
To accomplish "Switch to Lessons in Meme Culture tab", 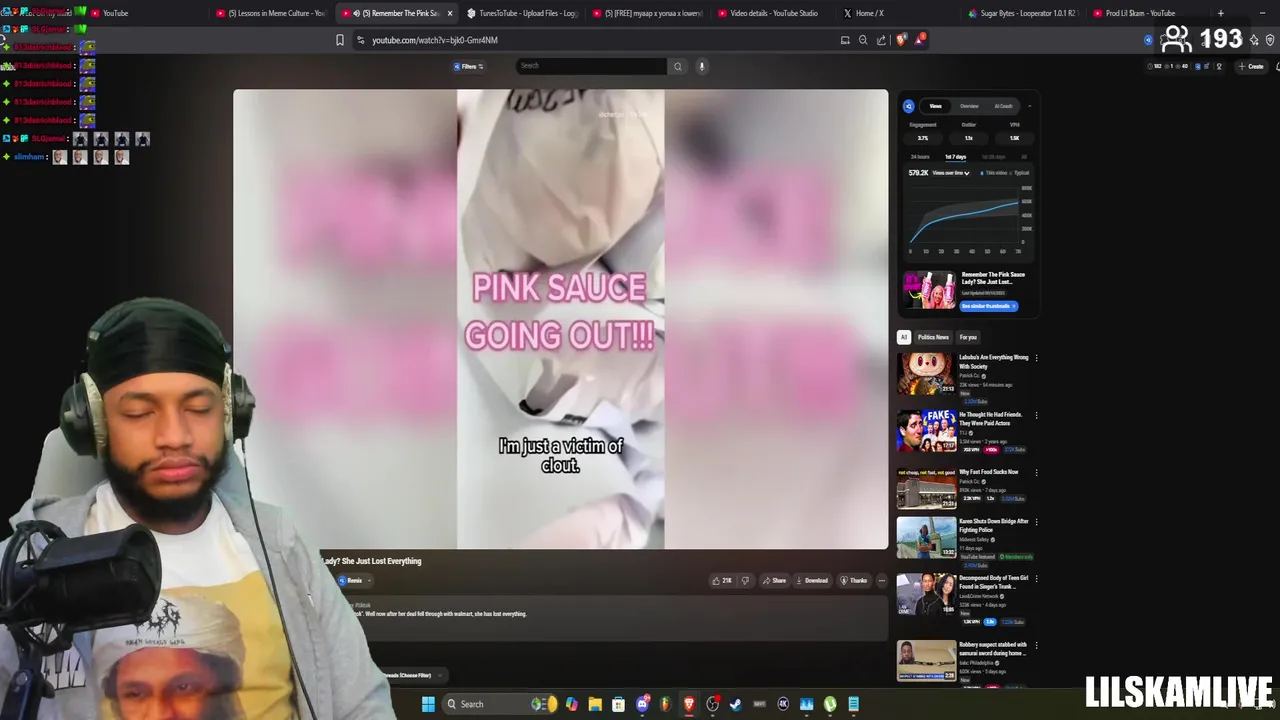I will tap(271, 13).
